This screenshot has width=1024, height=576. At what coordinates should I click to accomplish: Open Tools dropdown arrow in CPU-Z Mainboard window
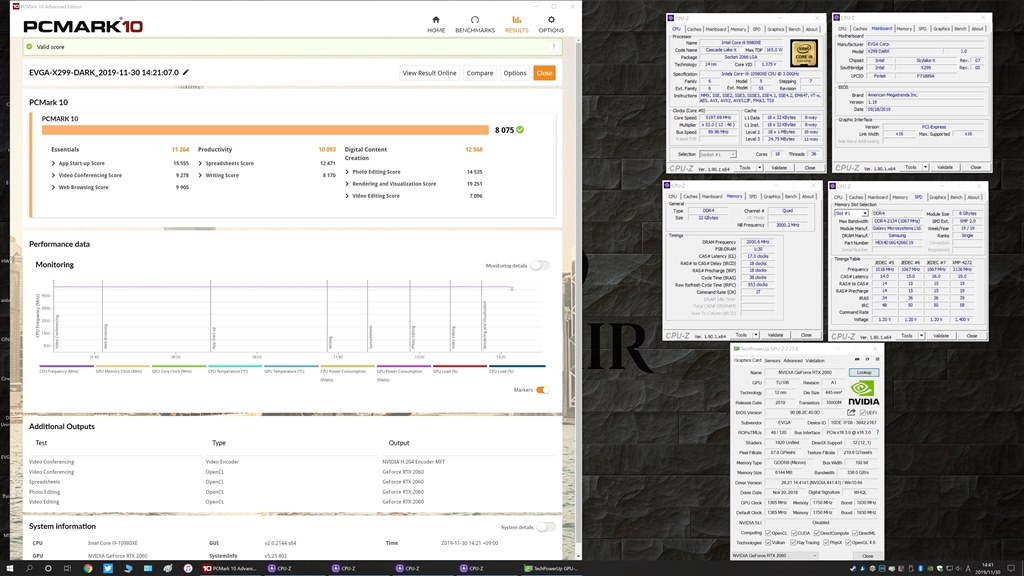coord(925,168)
